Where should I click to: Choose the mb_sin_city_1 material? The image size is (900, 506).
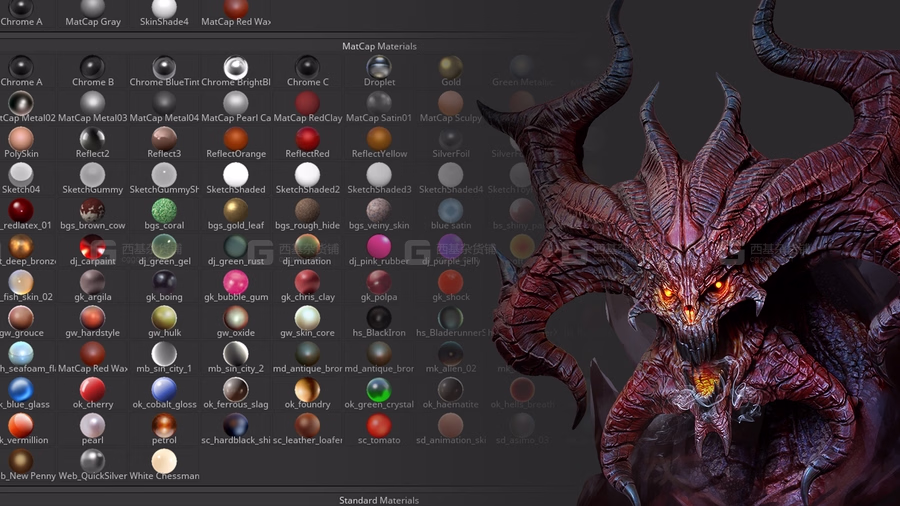tap(164, 358)
